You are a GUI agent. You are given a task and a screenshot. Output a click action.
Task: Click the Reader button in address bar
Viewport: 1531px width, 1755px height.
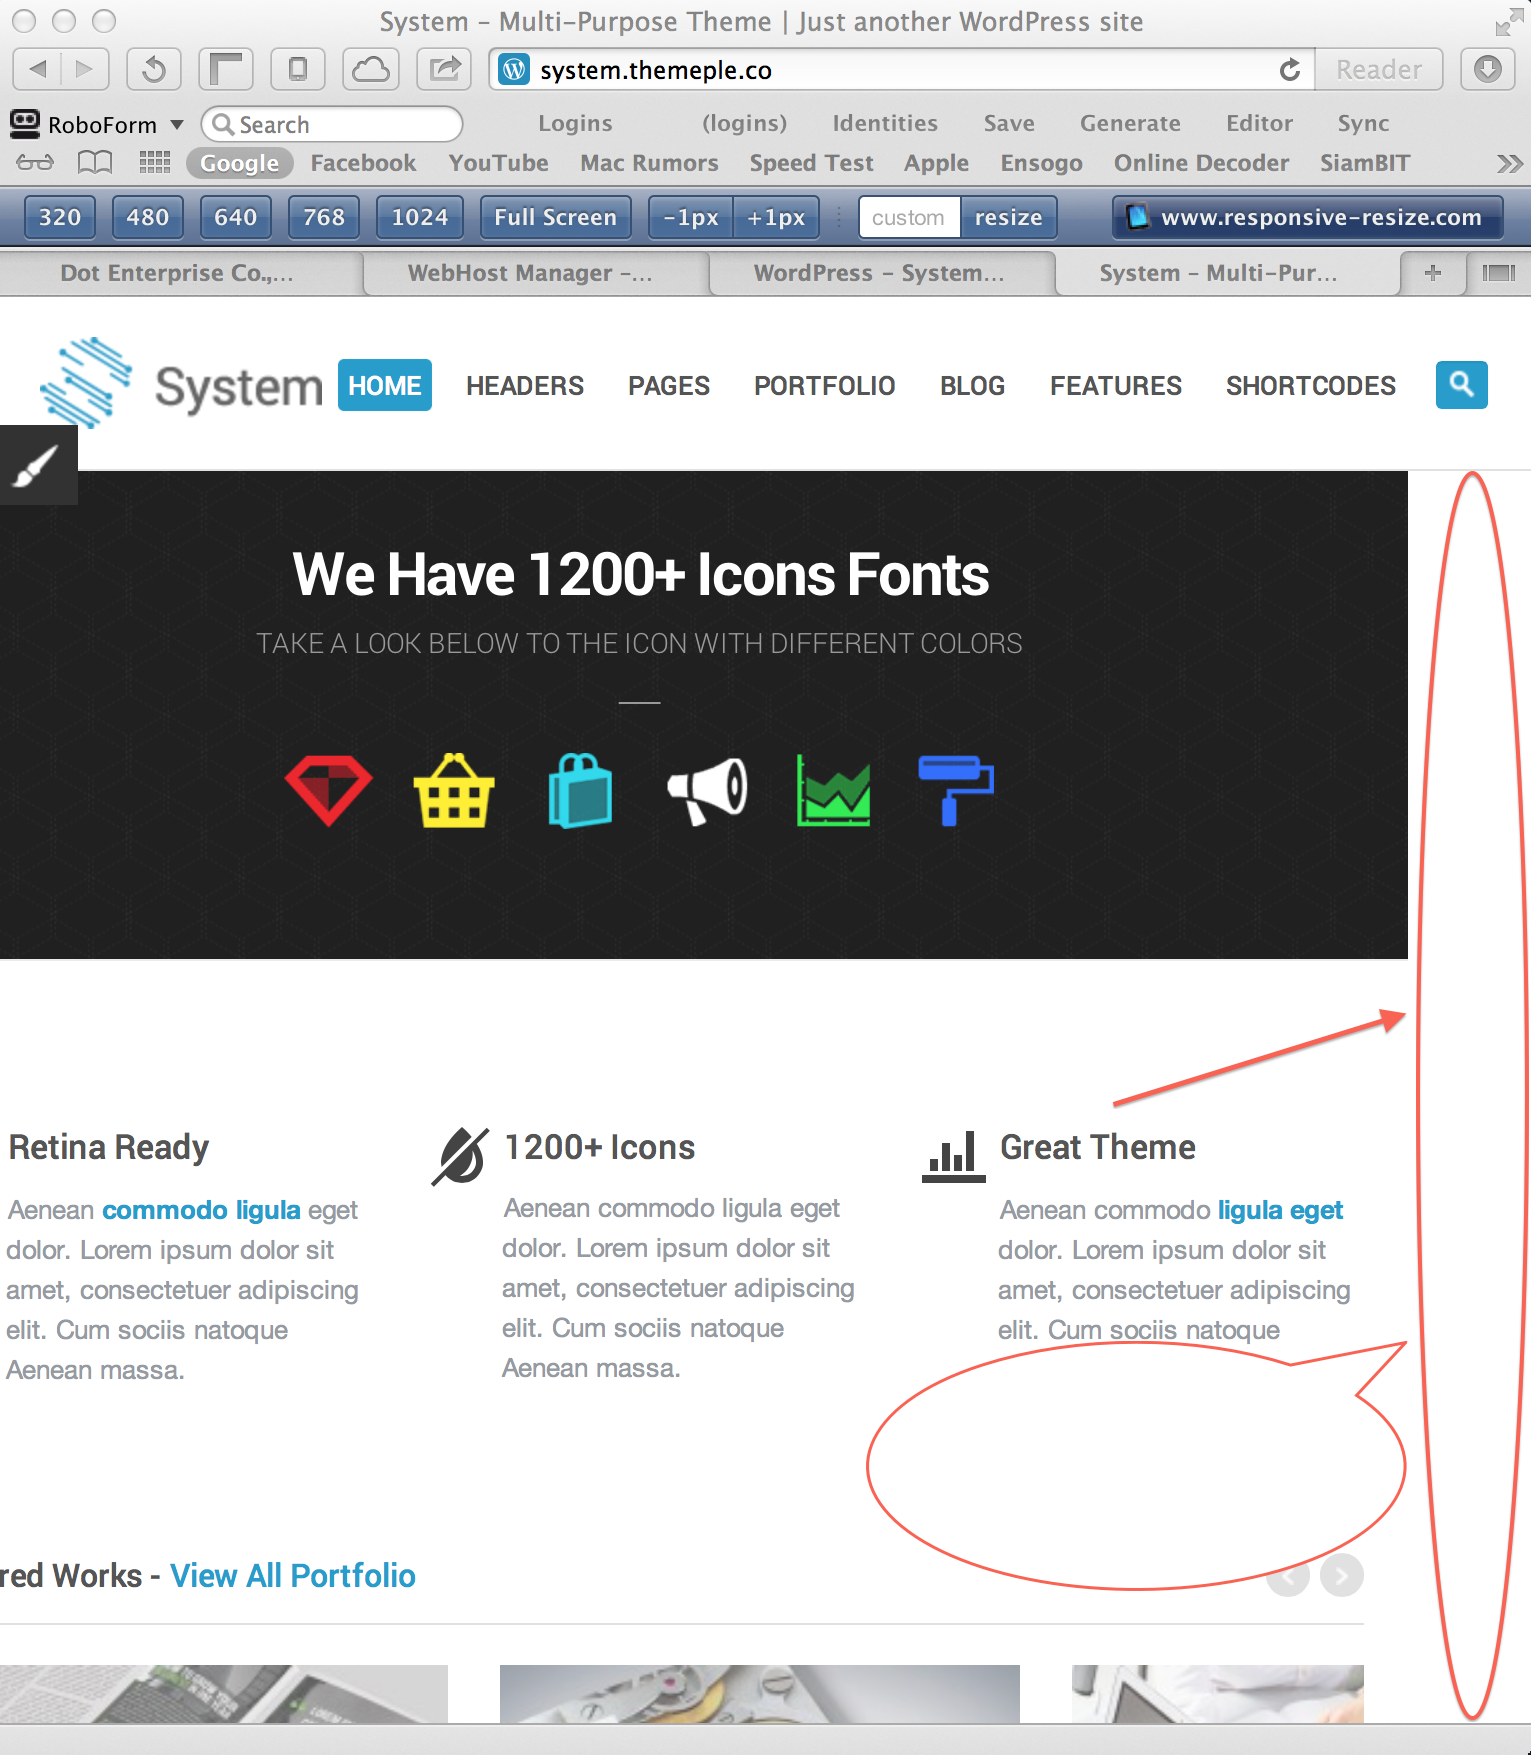point(1379,69)
